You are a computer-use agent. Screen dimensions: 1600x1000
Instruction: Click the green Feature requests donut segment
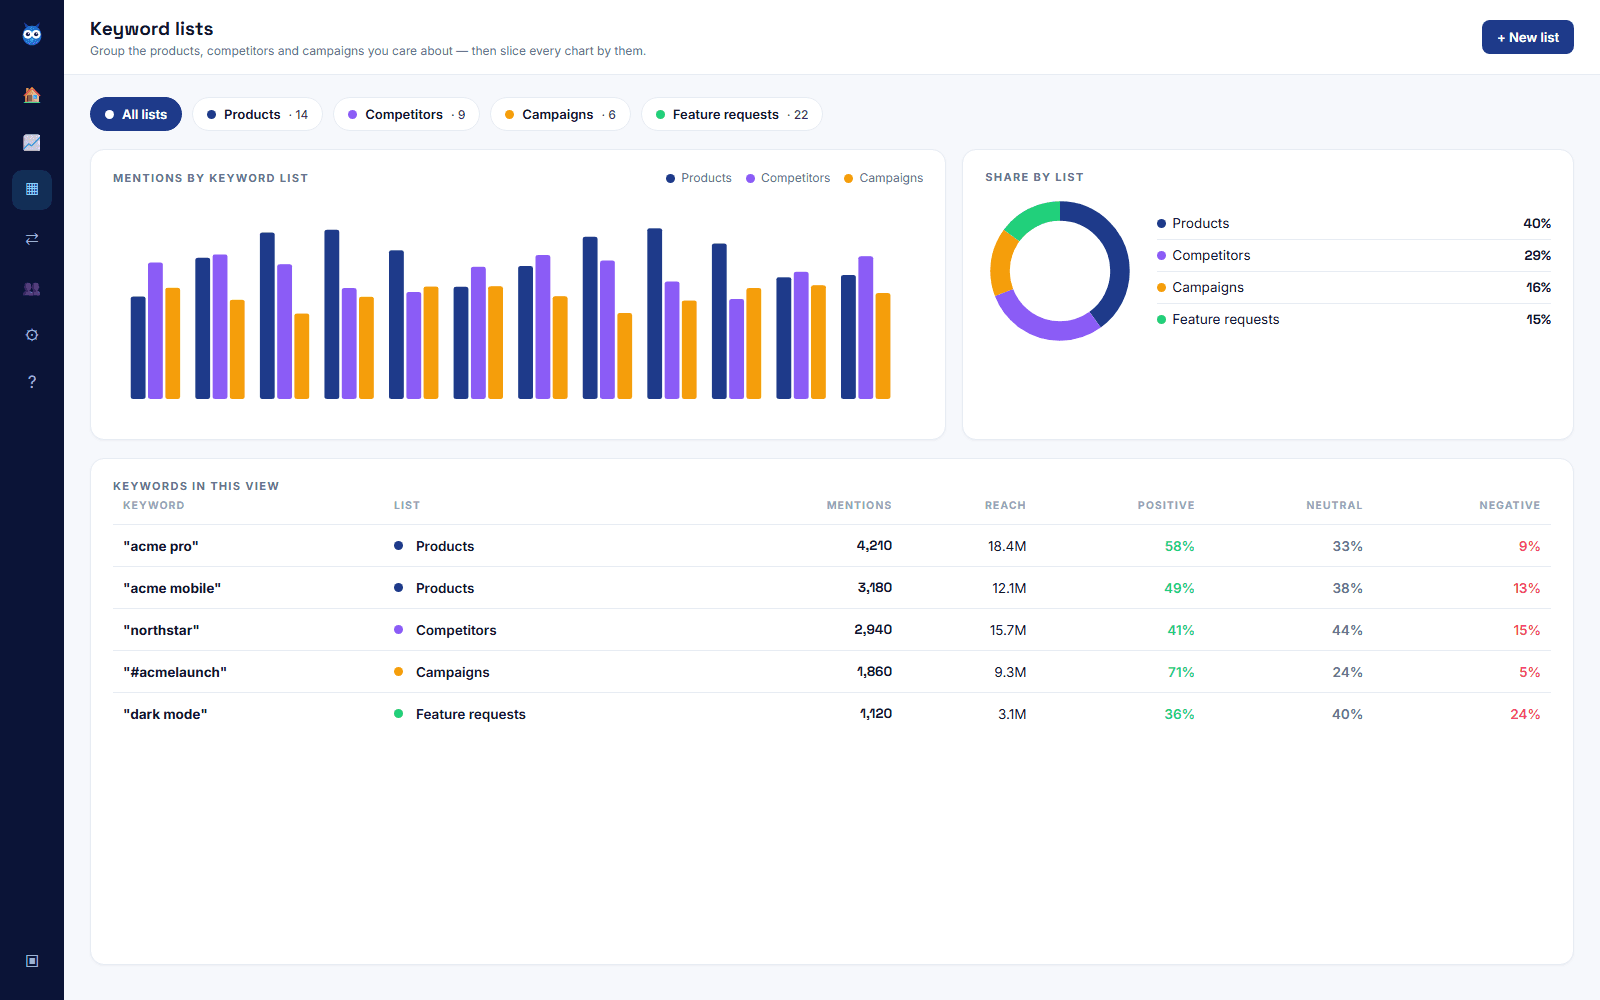tap(1033, 218)
